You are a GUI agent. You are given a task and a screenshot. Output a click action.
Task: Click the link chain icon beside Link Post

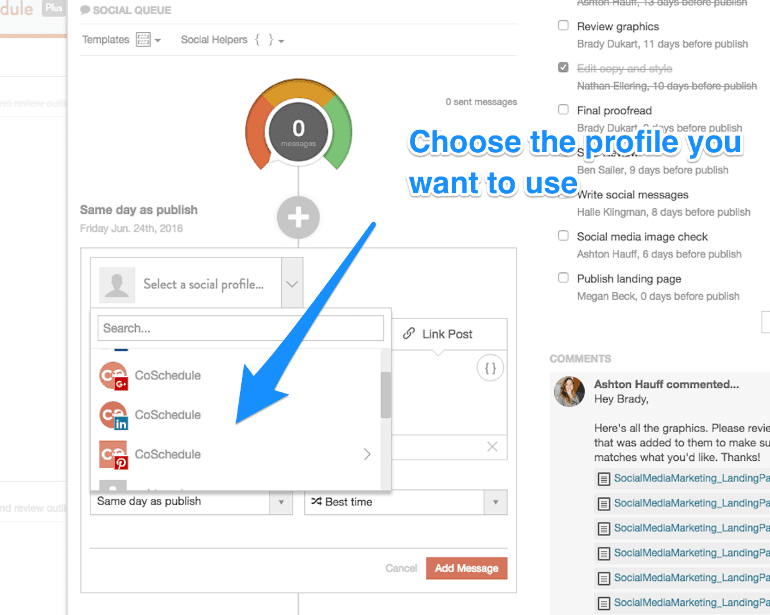click(409, 334)
